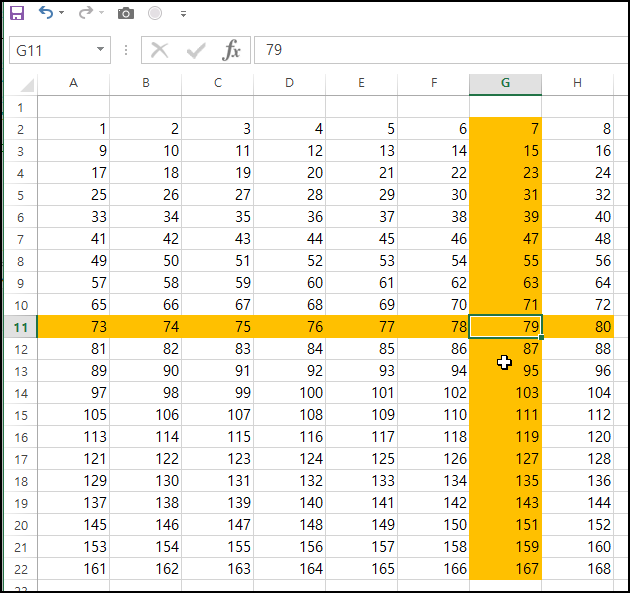Image resolution: width=630 pixels, height=593 pixels.
Task: Select column H header
Action: (577, 84)
